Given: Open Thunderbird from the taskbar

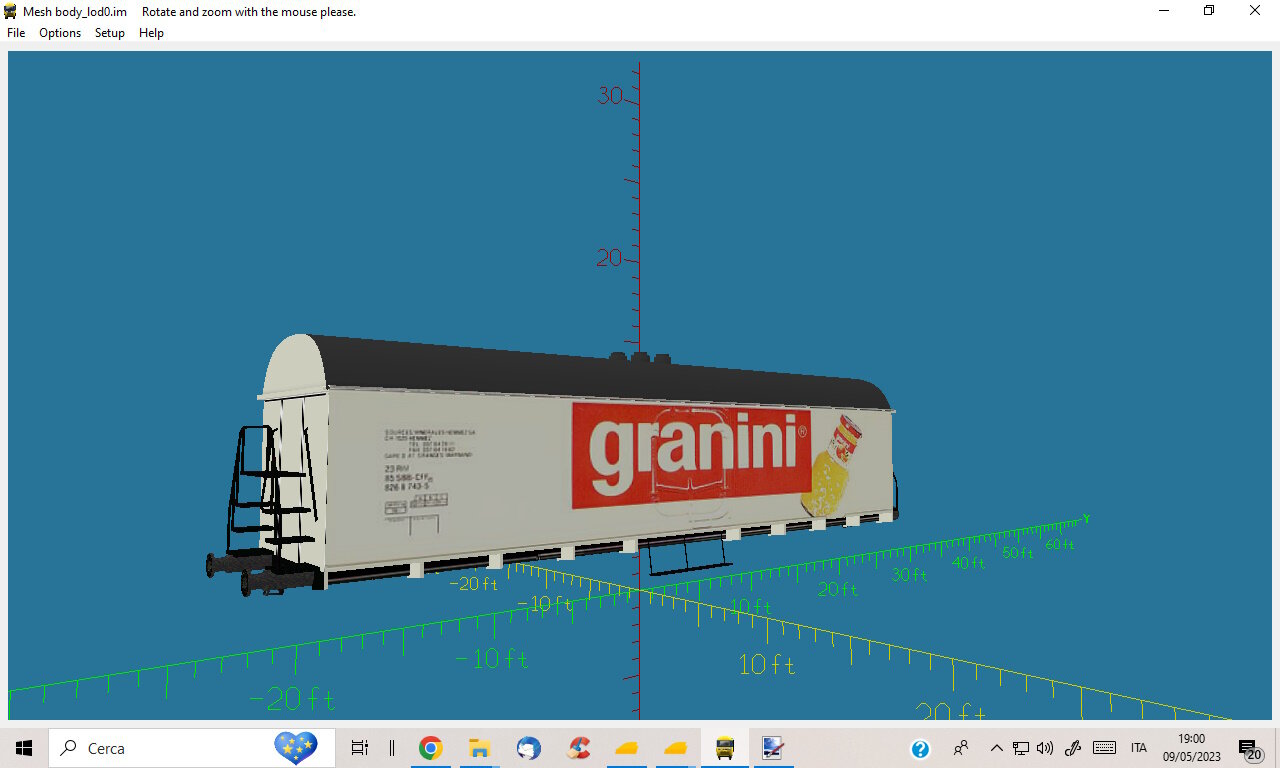Looking at the screenshot, I should click(528, 748).
